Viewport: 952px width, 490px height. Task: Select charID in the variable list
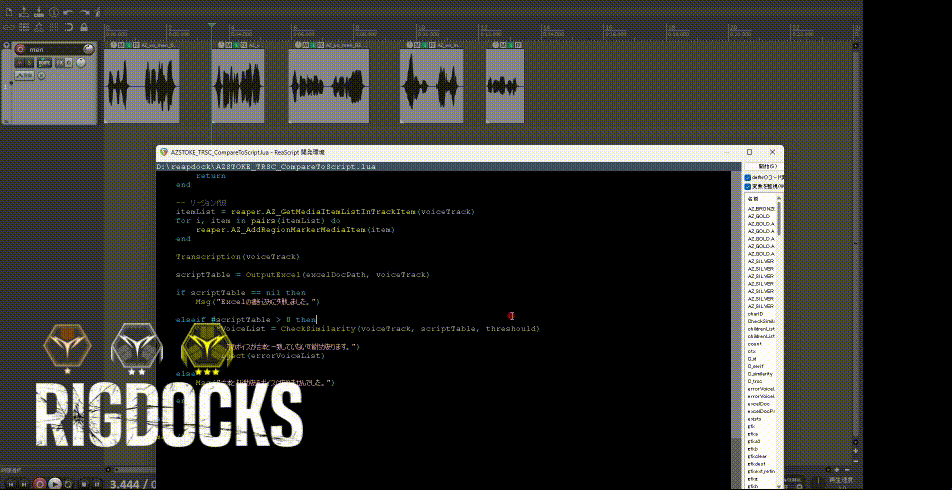click(x=755, y=314)
